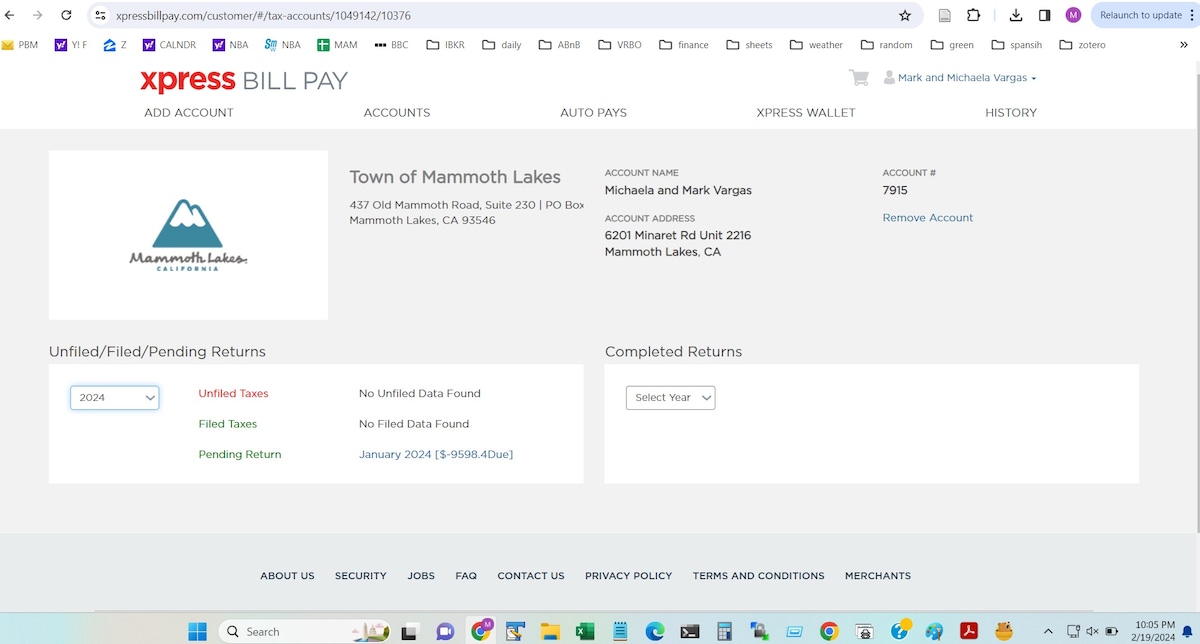Open the CALNDR Yahoo bookmark
The height and width of the screenshot is (644, 1200).
[x=169, y=45]
